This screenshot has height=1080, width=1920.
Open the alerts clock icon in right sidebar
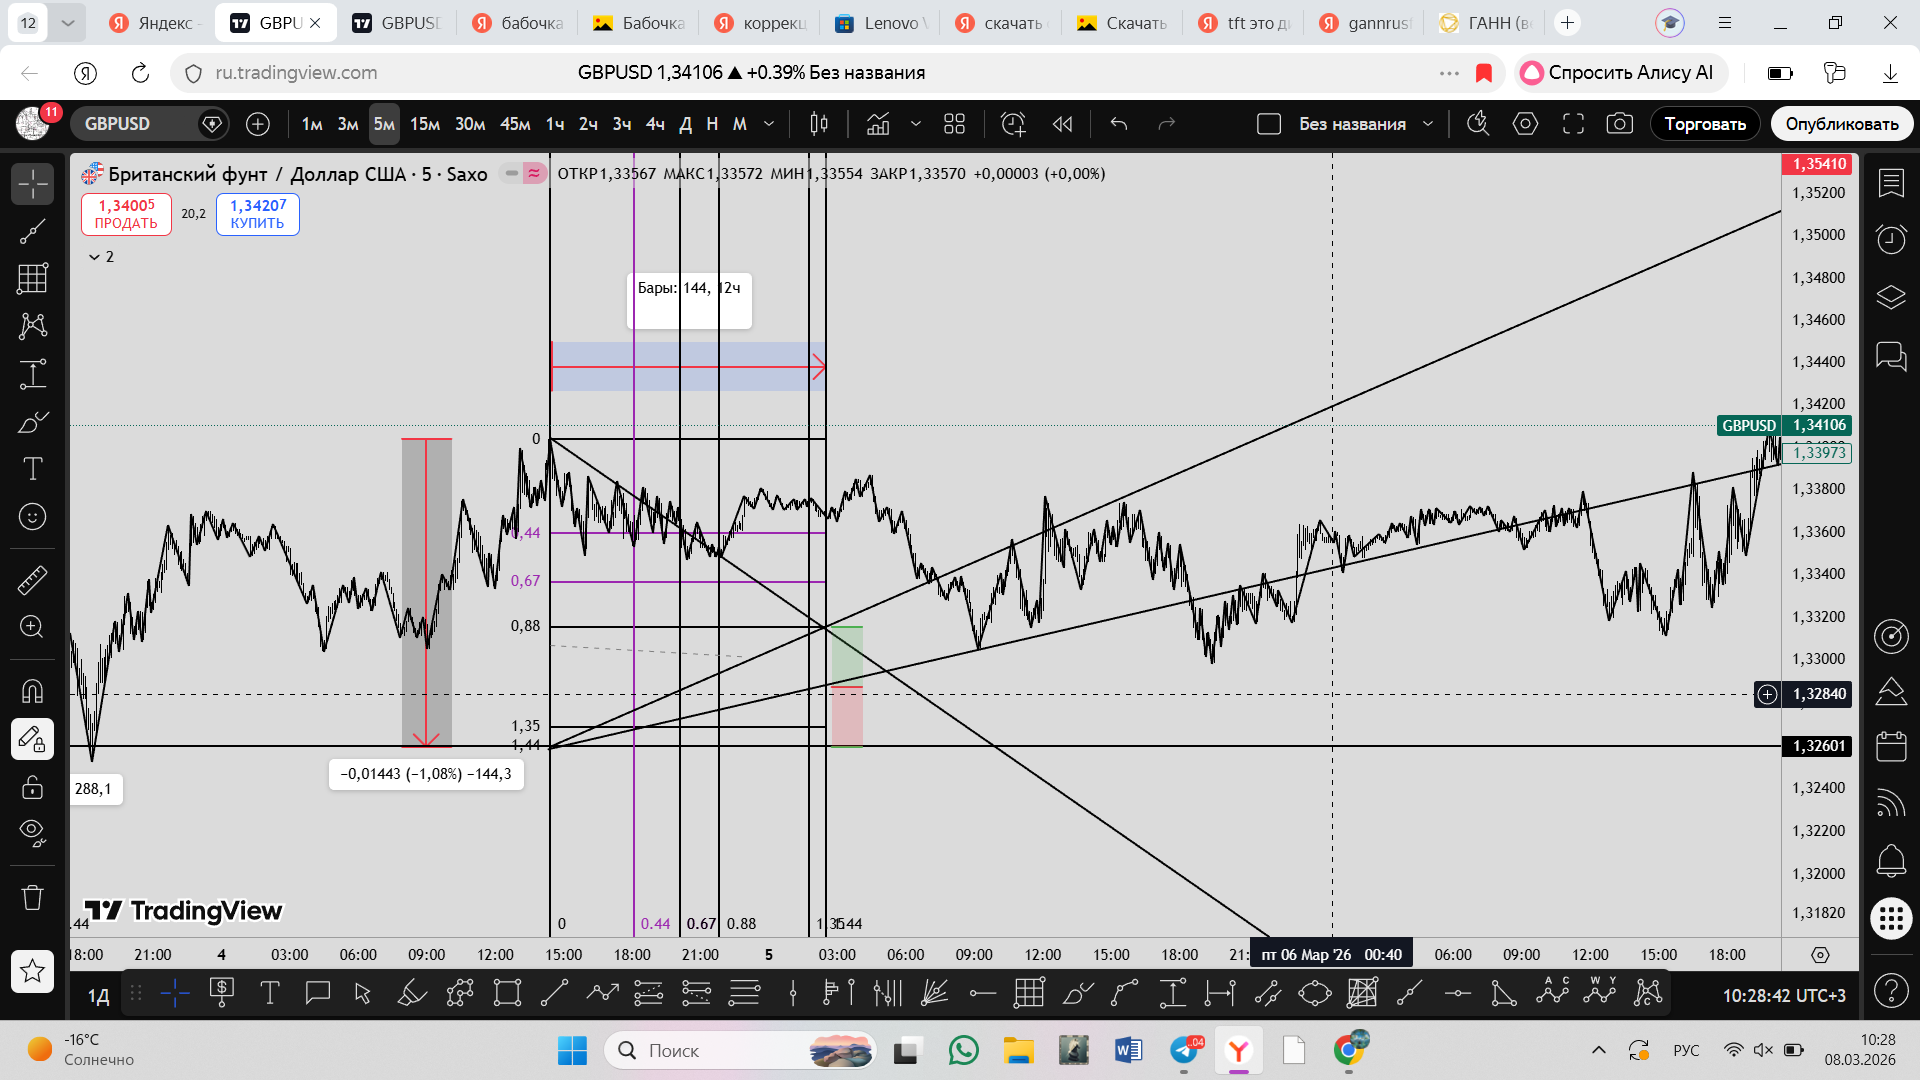pyautogui.click(x=1890, y=239)
